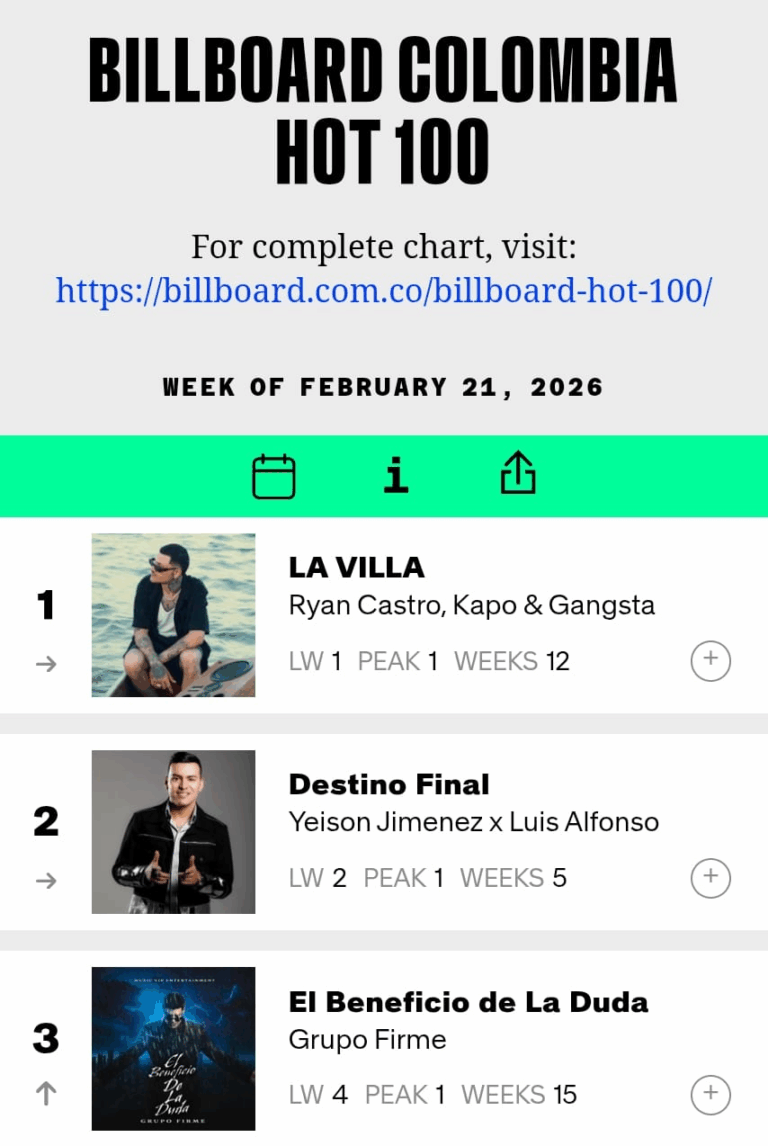Viewport: 768px width, 1146px height.
Task: Open LA VILLA album cover thumbnail
Action: [173, 615]
